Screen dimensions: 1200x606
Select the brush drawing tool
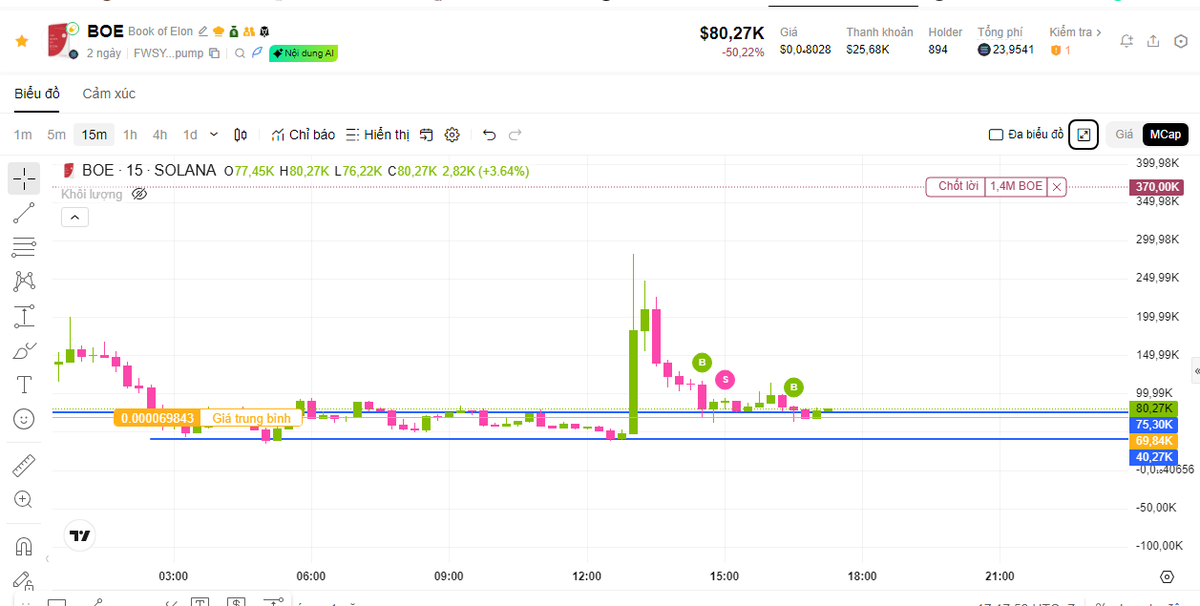pos(24,351)
